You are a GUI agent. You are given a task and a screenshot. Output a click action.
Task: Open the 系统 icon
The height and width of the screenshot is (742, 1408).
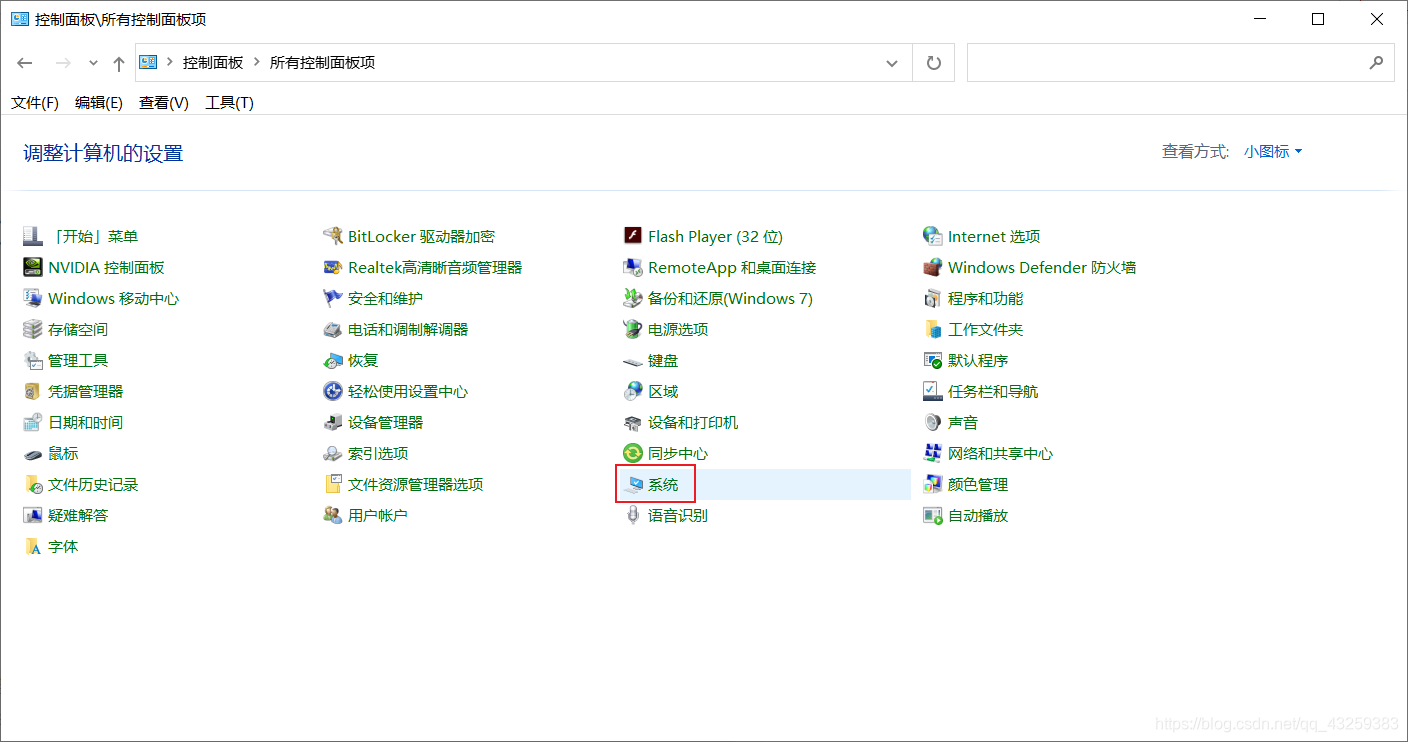click(632, 484)
